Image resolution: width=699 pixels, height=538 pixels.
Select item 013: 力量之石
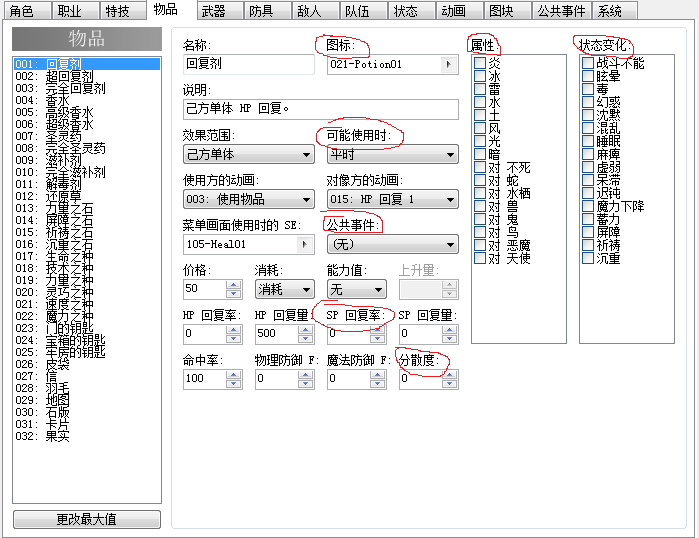tap(87, 208)
